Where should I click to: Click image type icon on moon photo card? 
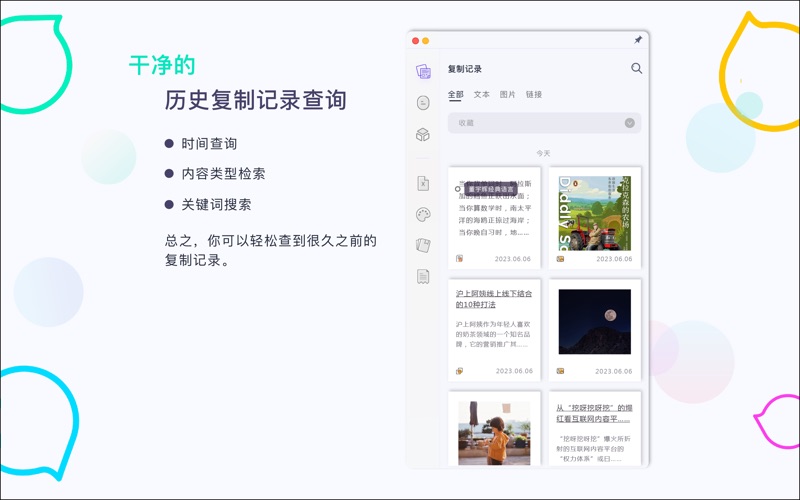click(560, 371)
